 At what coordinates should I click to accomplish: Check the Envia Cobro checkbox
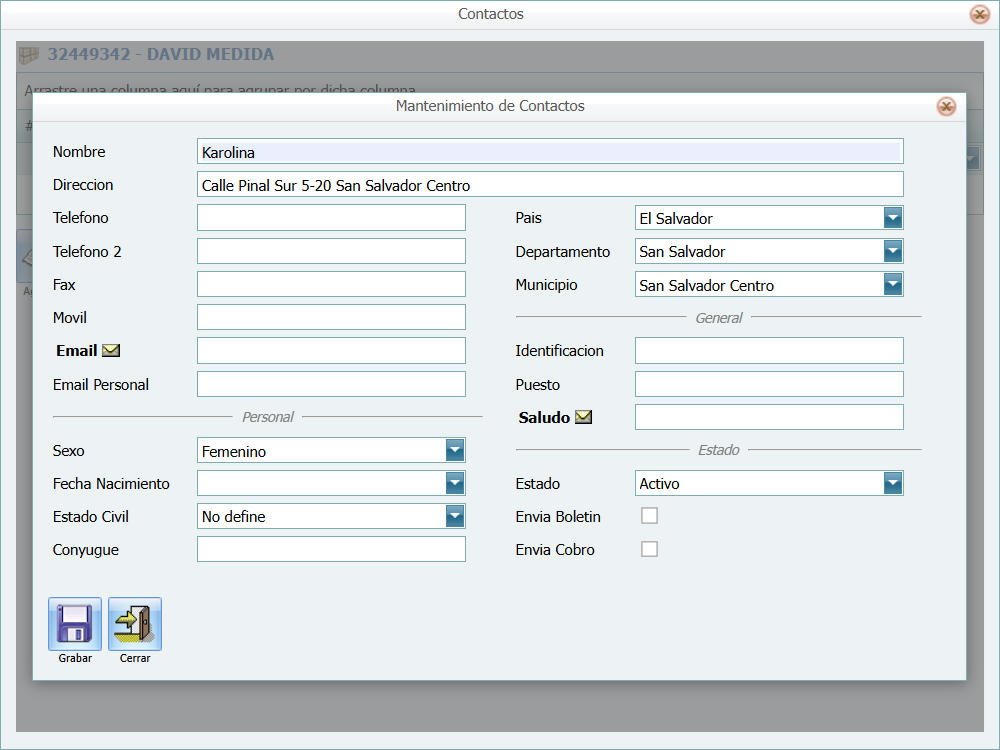pyautogui.click(x=649, y=549)
